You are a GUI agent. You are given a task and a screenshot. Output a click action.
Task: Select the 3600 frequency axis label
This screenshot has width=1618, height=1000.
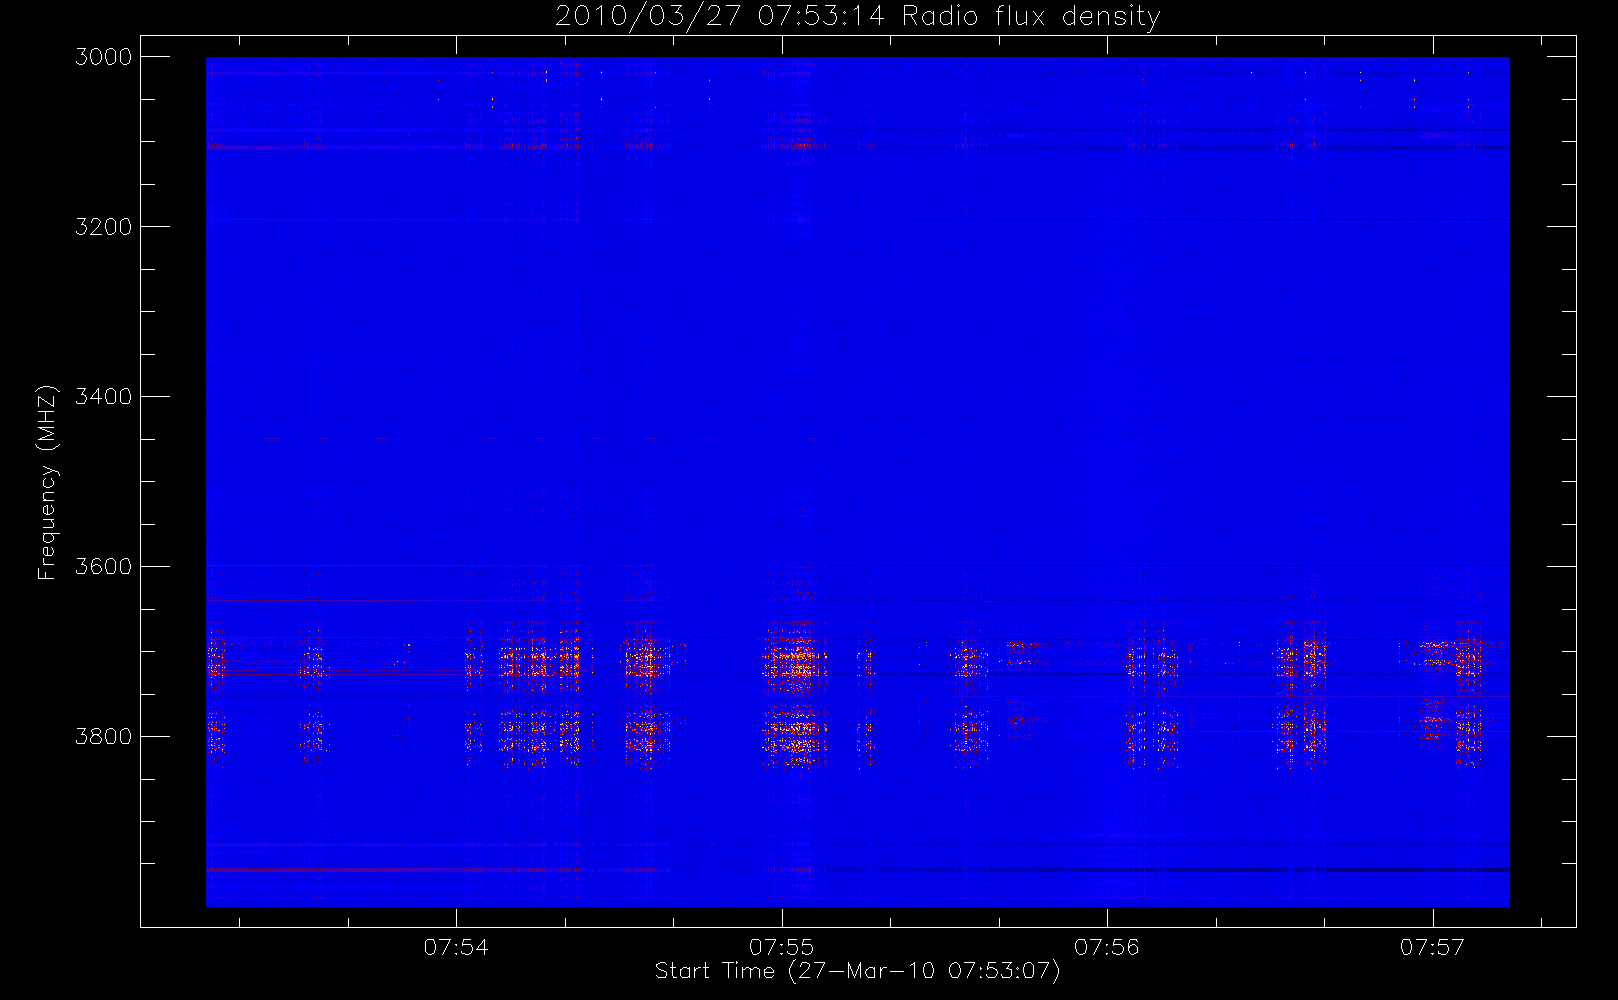pyautogui.click(x=104, y=567)
